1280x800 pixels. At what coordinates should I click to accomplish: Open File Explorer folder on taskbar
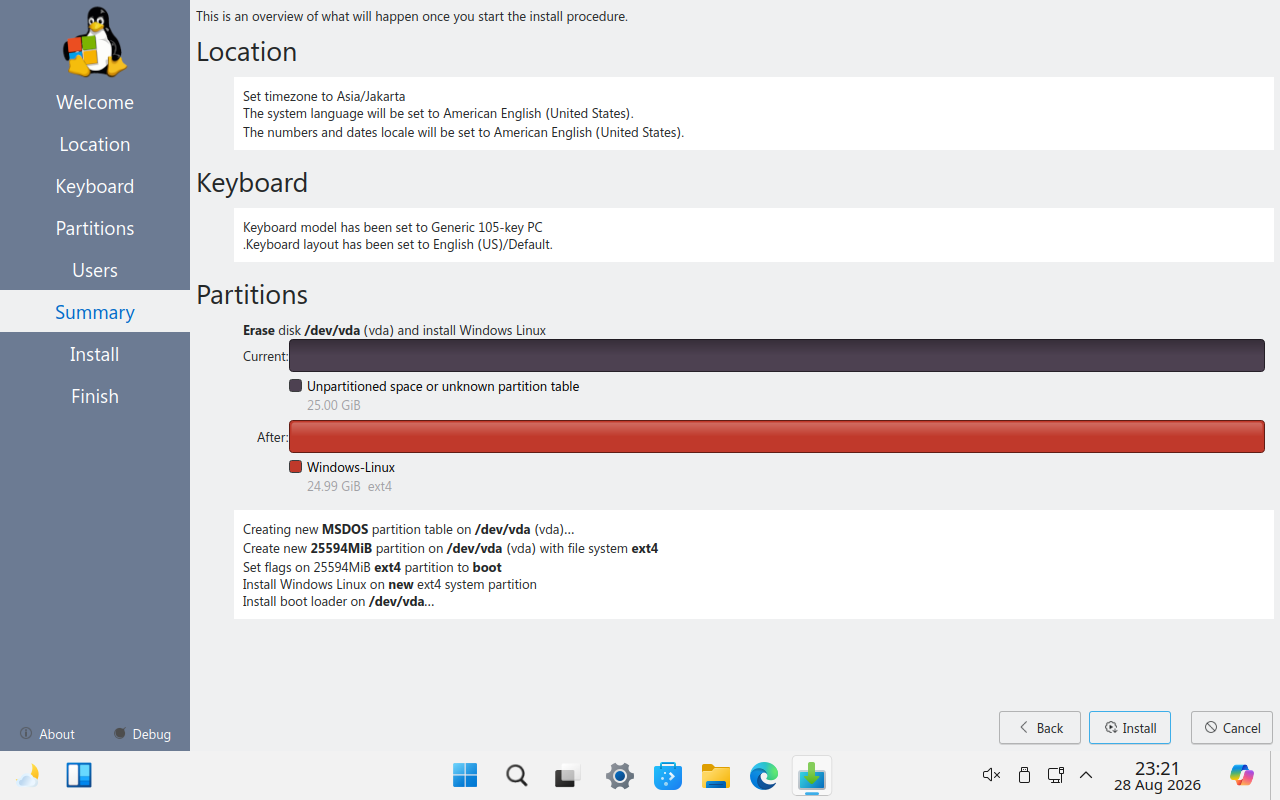pyautogui.click(x=716, y=775)
